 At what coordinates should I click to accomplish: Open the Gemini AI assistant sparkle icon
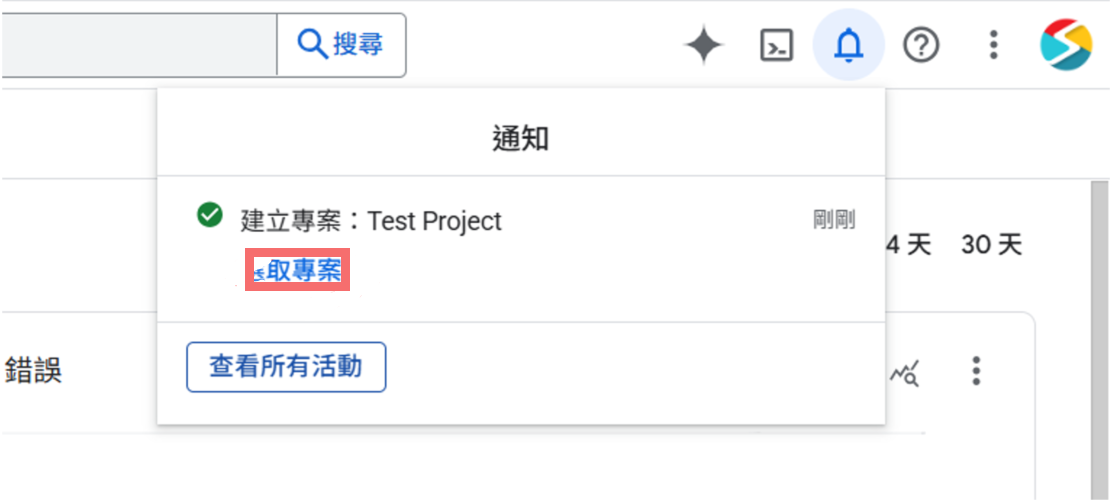(704, 45)
